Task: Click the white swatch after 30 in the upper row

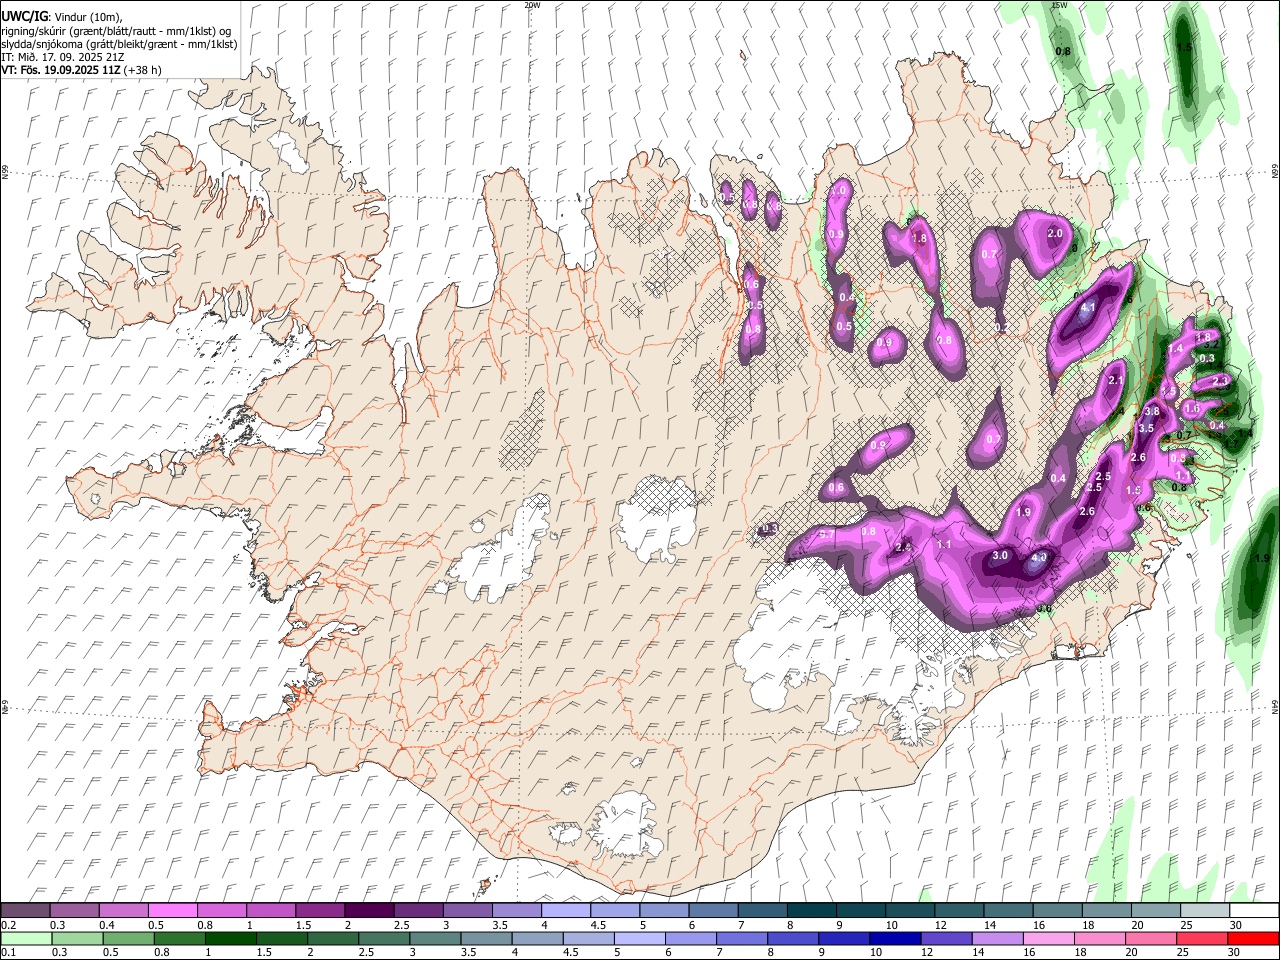Action: tap(1254, 910)
